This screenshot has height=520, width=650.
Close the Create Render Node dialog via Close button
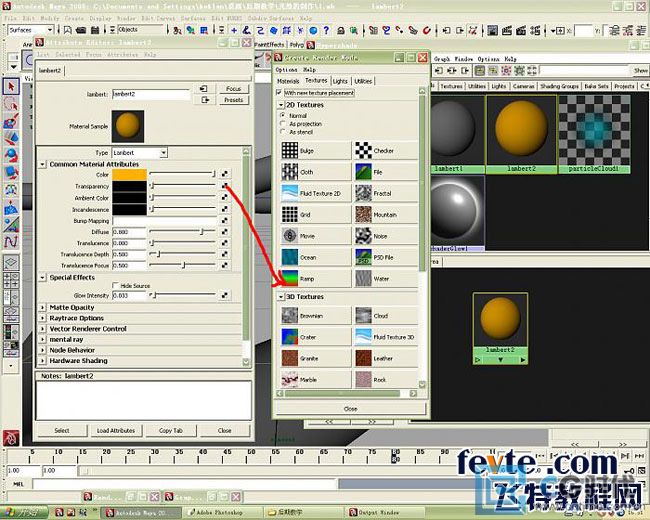(350, 408)
